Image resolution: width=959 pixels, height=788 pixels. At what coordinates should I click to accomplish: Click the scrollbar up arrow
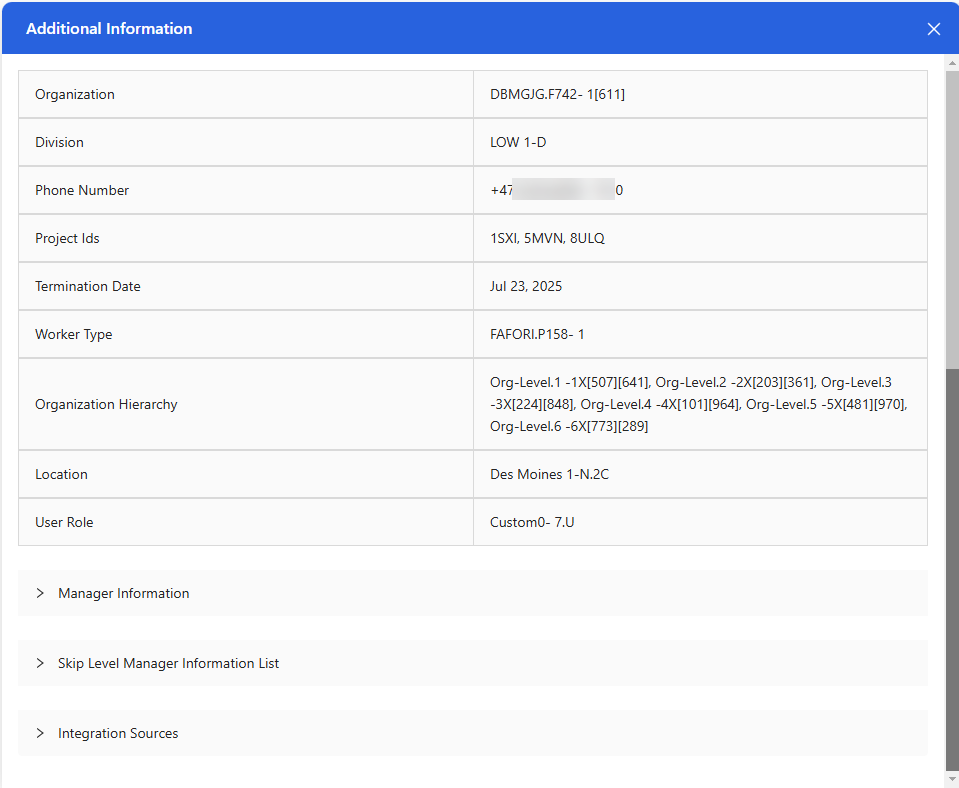(x=951, y=62)
